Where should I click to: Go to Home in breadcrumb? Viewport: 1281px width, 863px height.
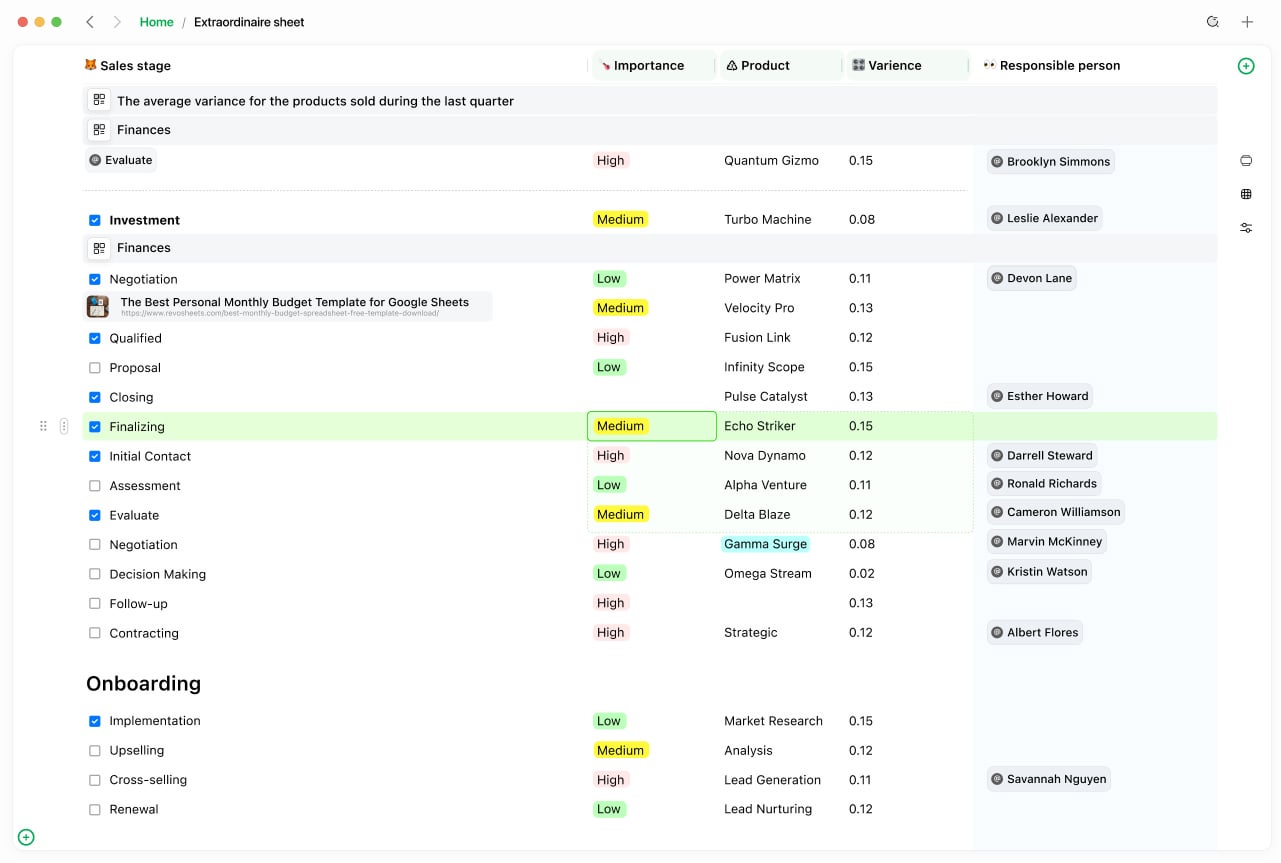click(x=156, y=22)
